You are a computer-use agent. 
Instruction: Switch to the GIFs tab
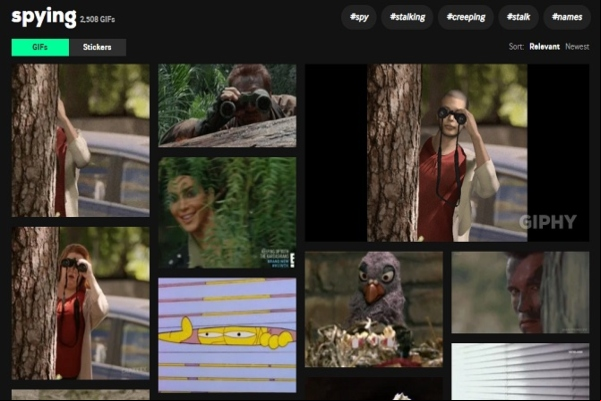[x=40, y=47]
